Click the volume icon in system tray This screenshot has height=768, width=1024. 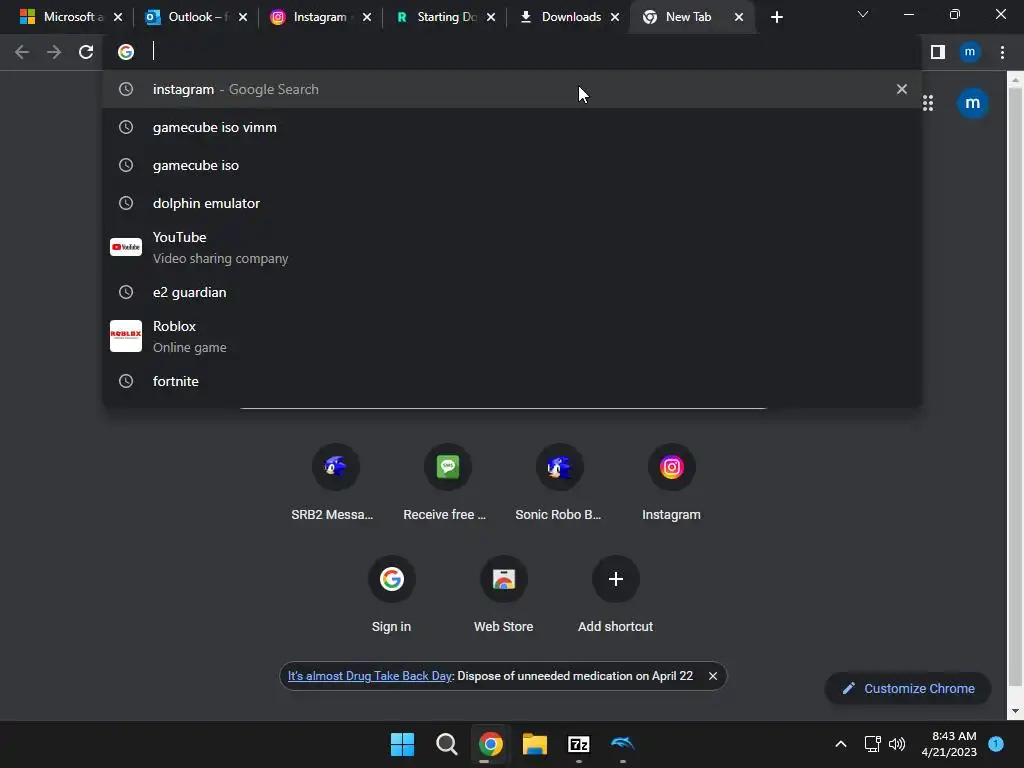coord(897,744)
